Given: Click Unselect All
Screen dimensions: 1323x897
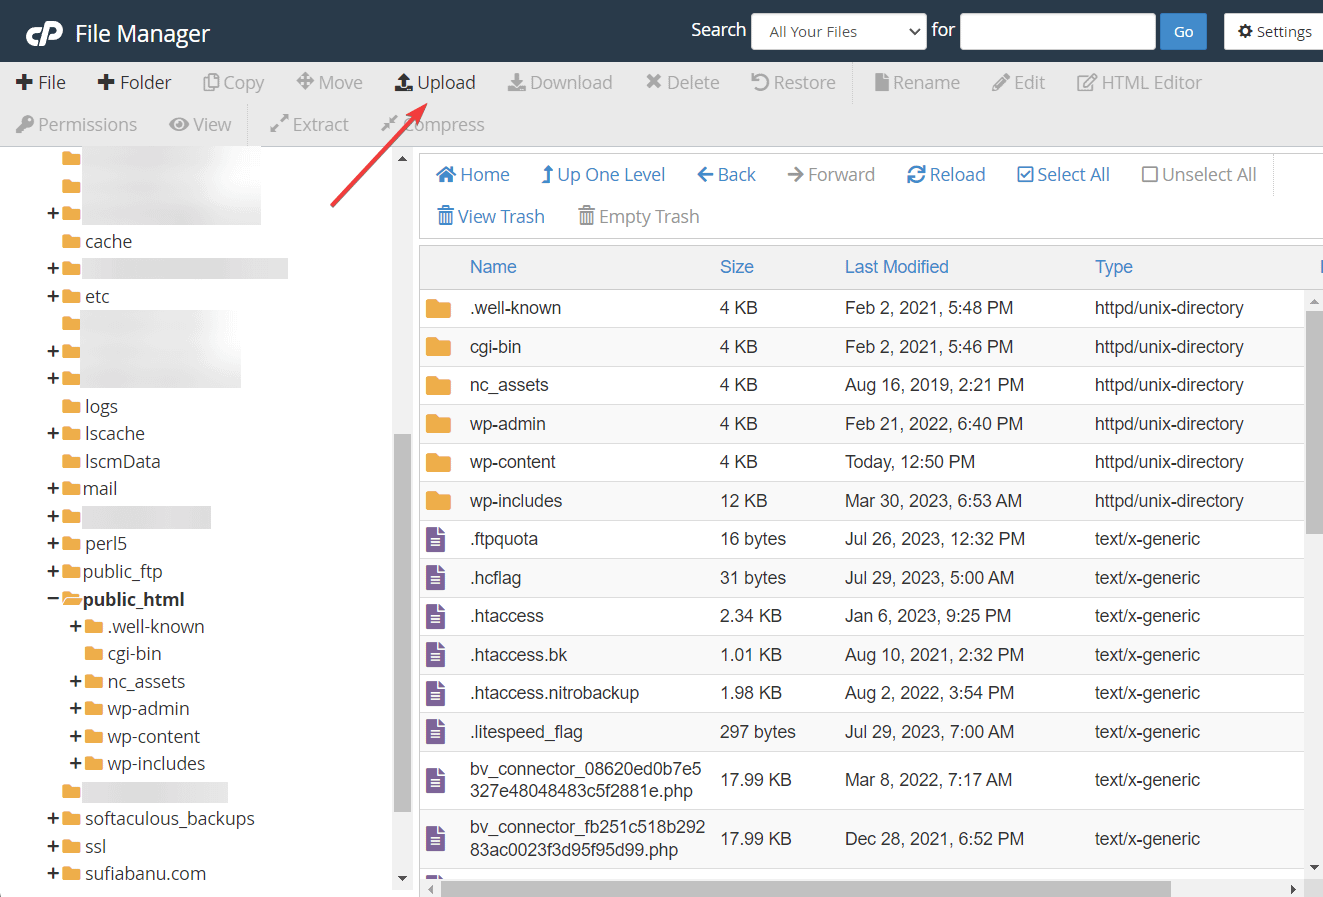Looking at the screenshot, I should coord(1198,174).
